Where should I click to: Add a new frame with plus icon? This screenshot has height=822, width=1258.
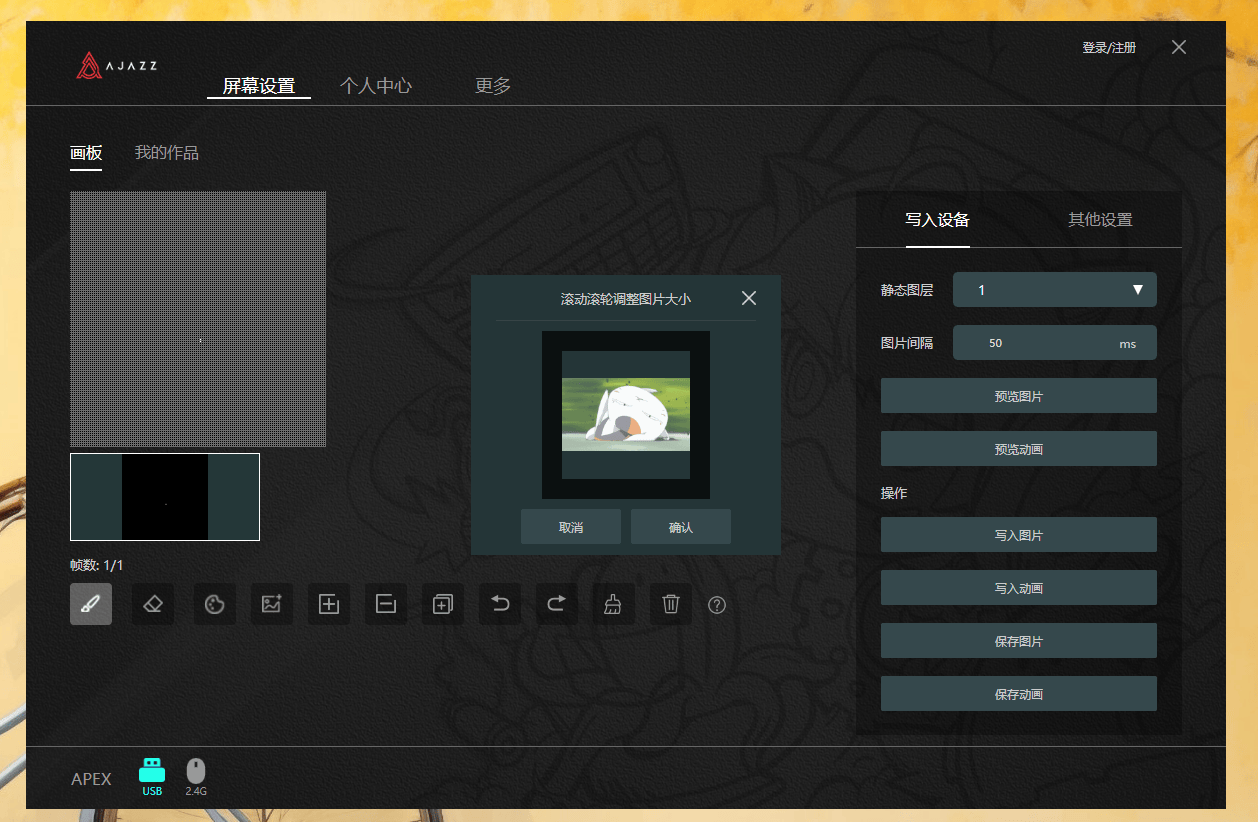click(329, 604)
